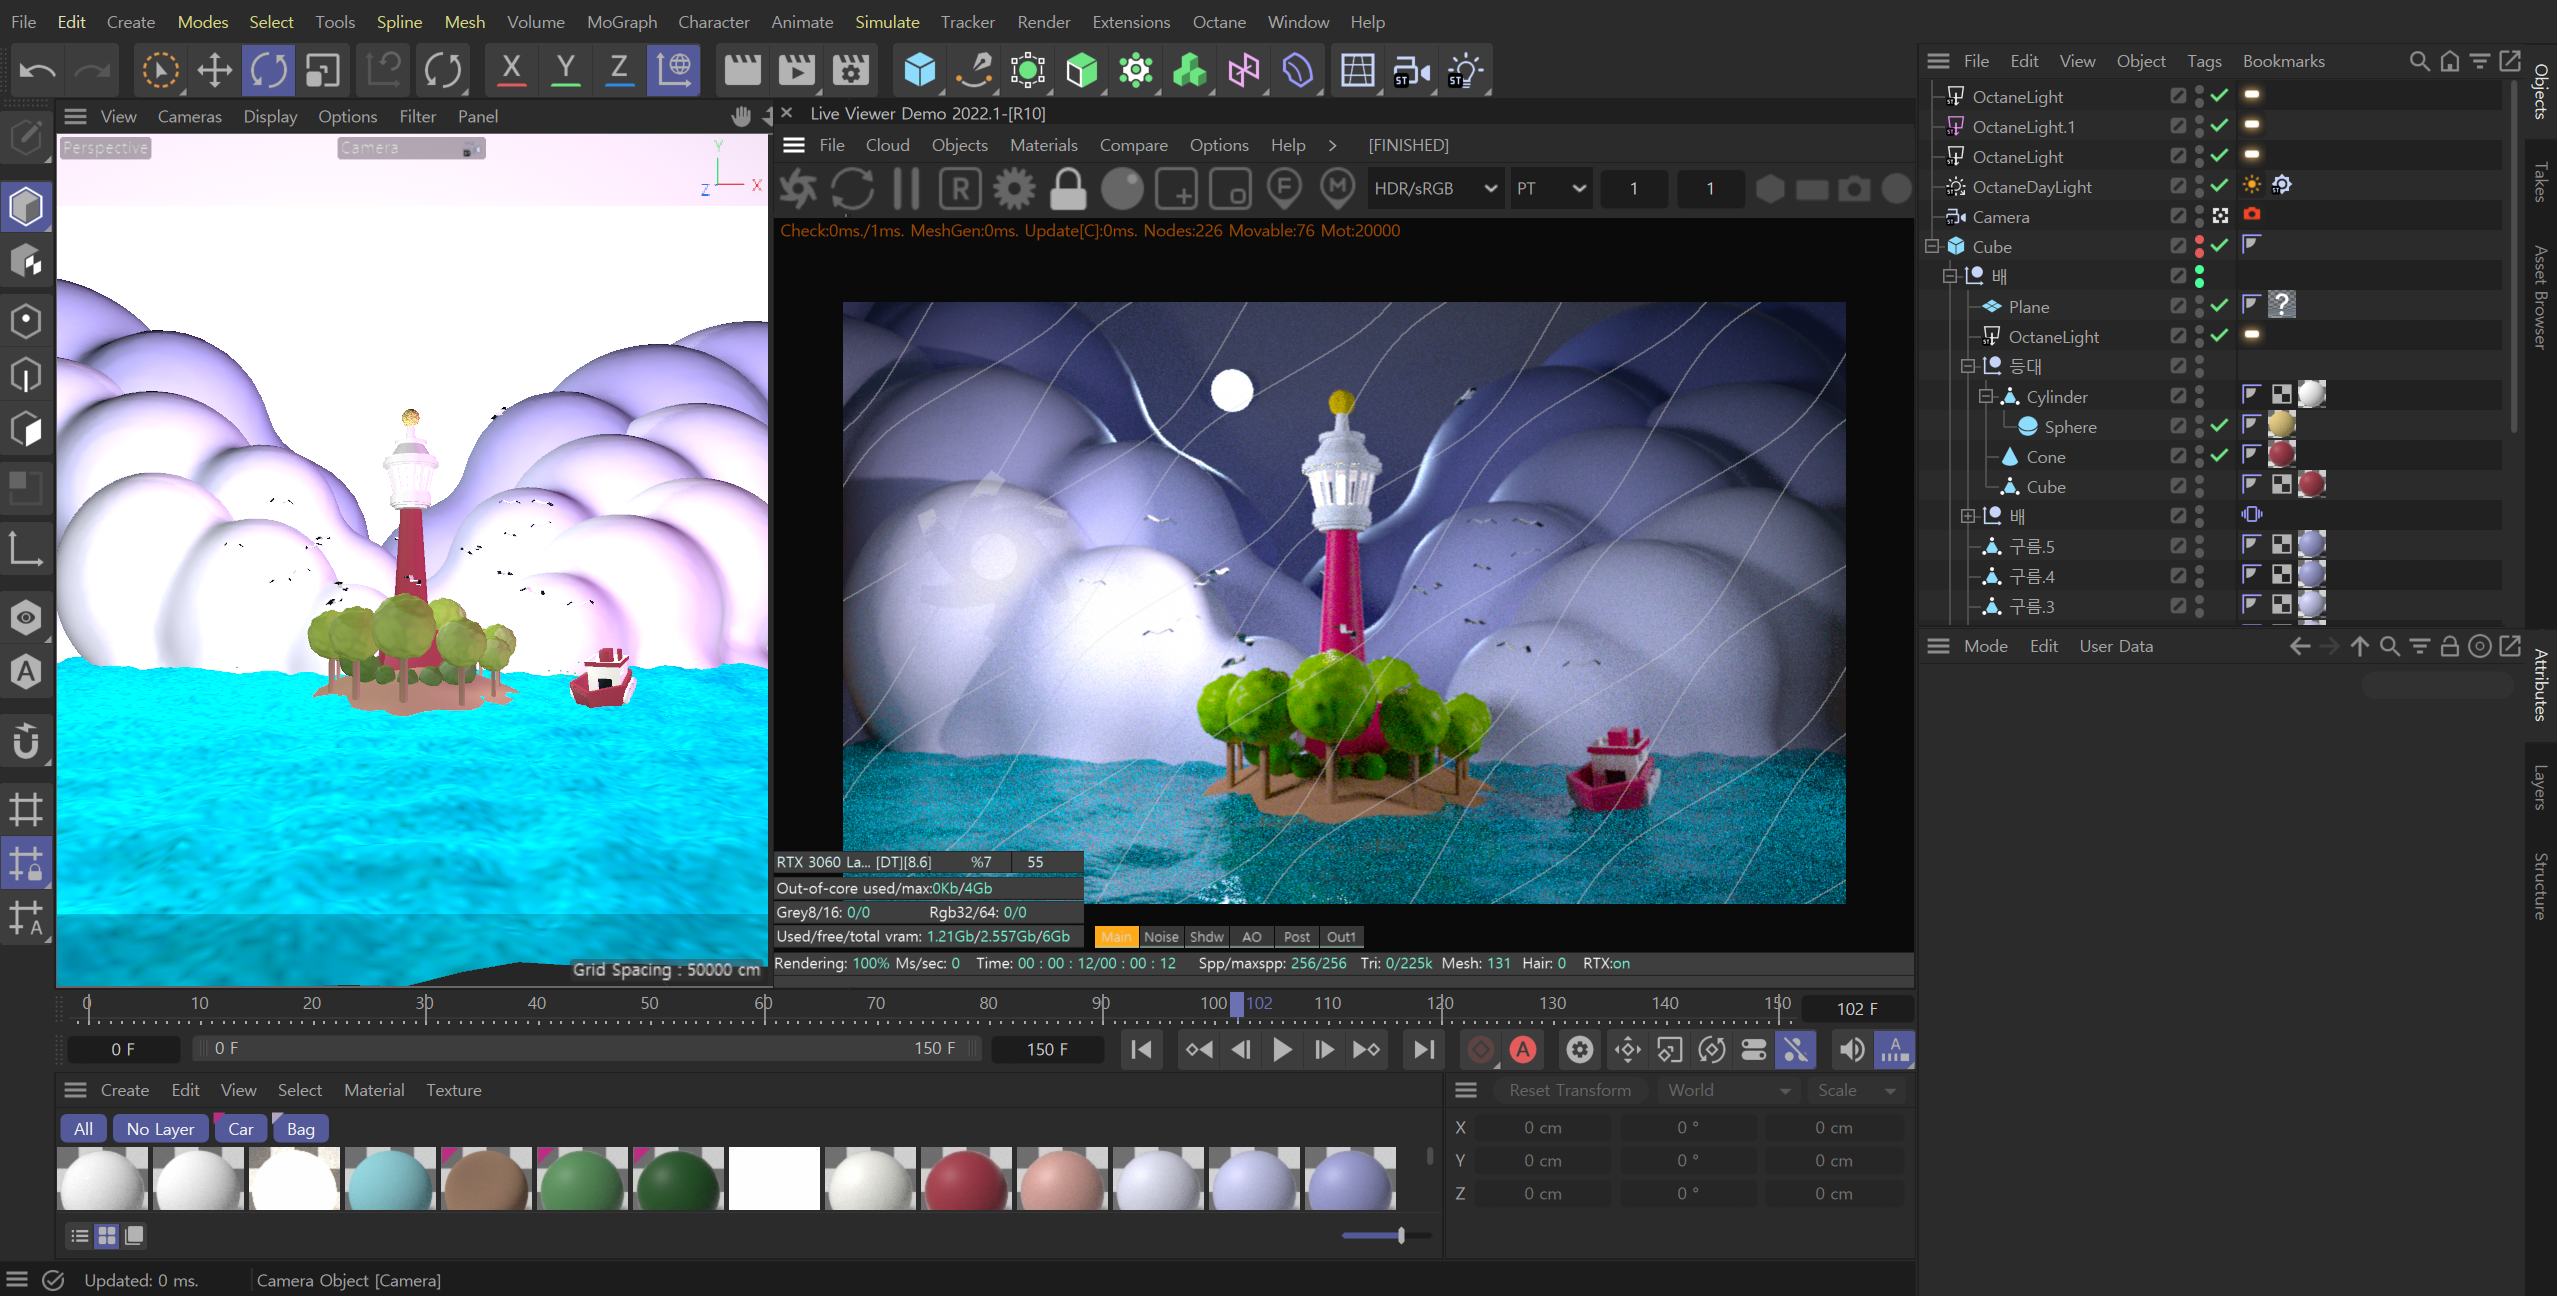The image size is (2557, 1296).
Task: Click the Bend deformer icon
Action: point(1297,70)
